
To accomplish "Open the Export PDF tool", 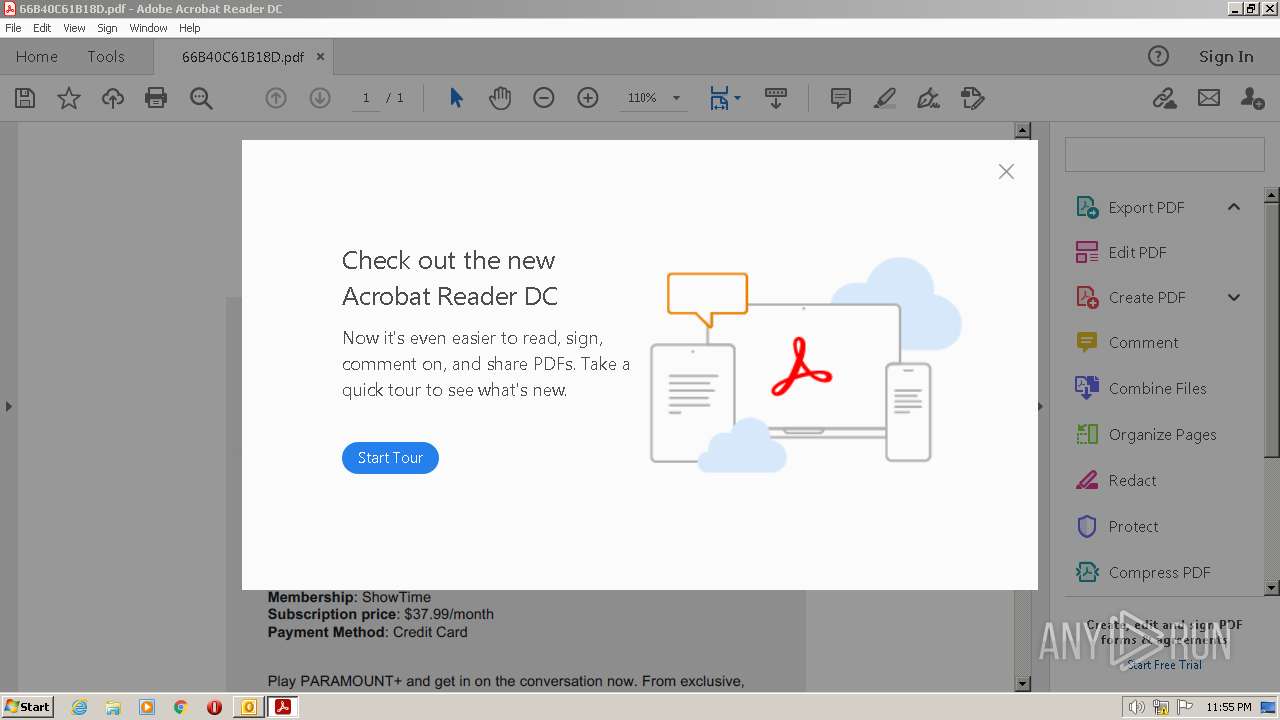I will point(1146,207).
